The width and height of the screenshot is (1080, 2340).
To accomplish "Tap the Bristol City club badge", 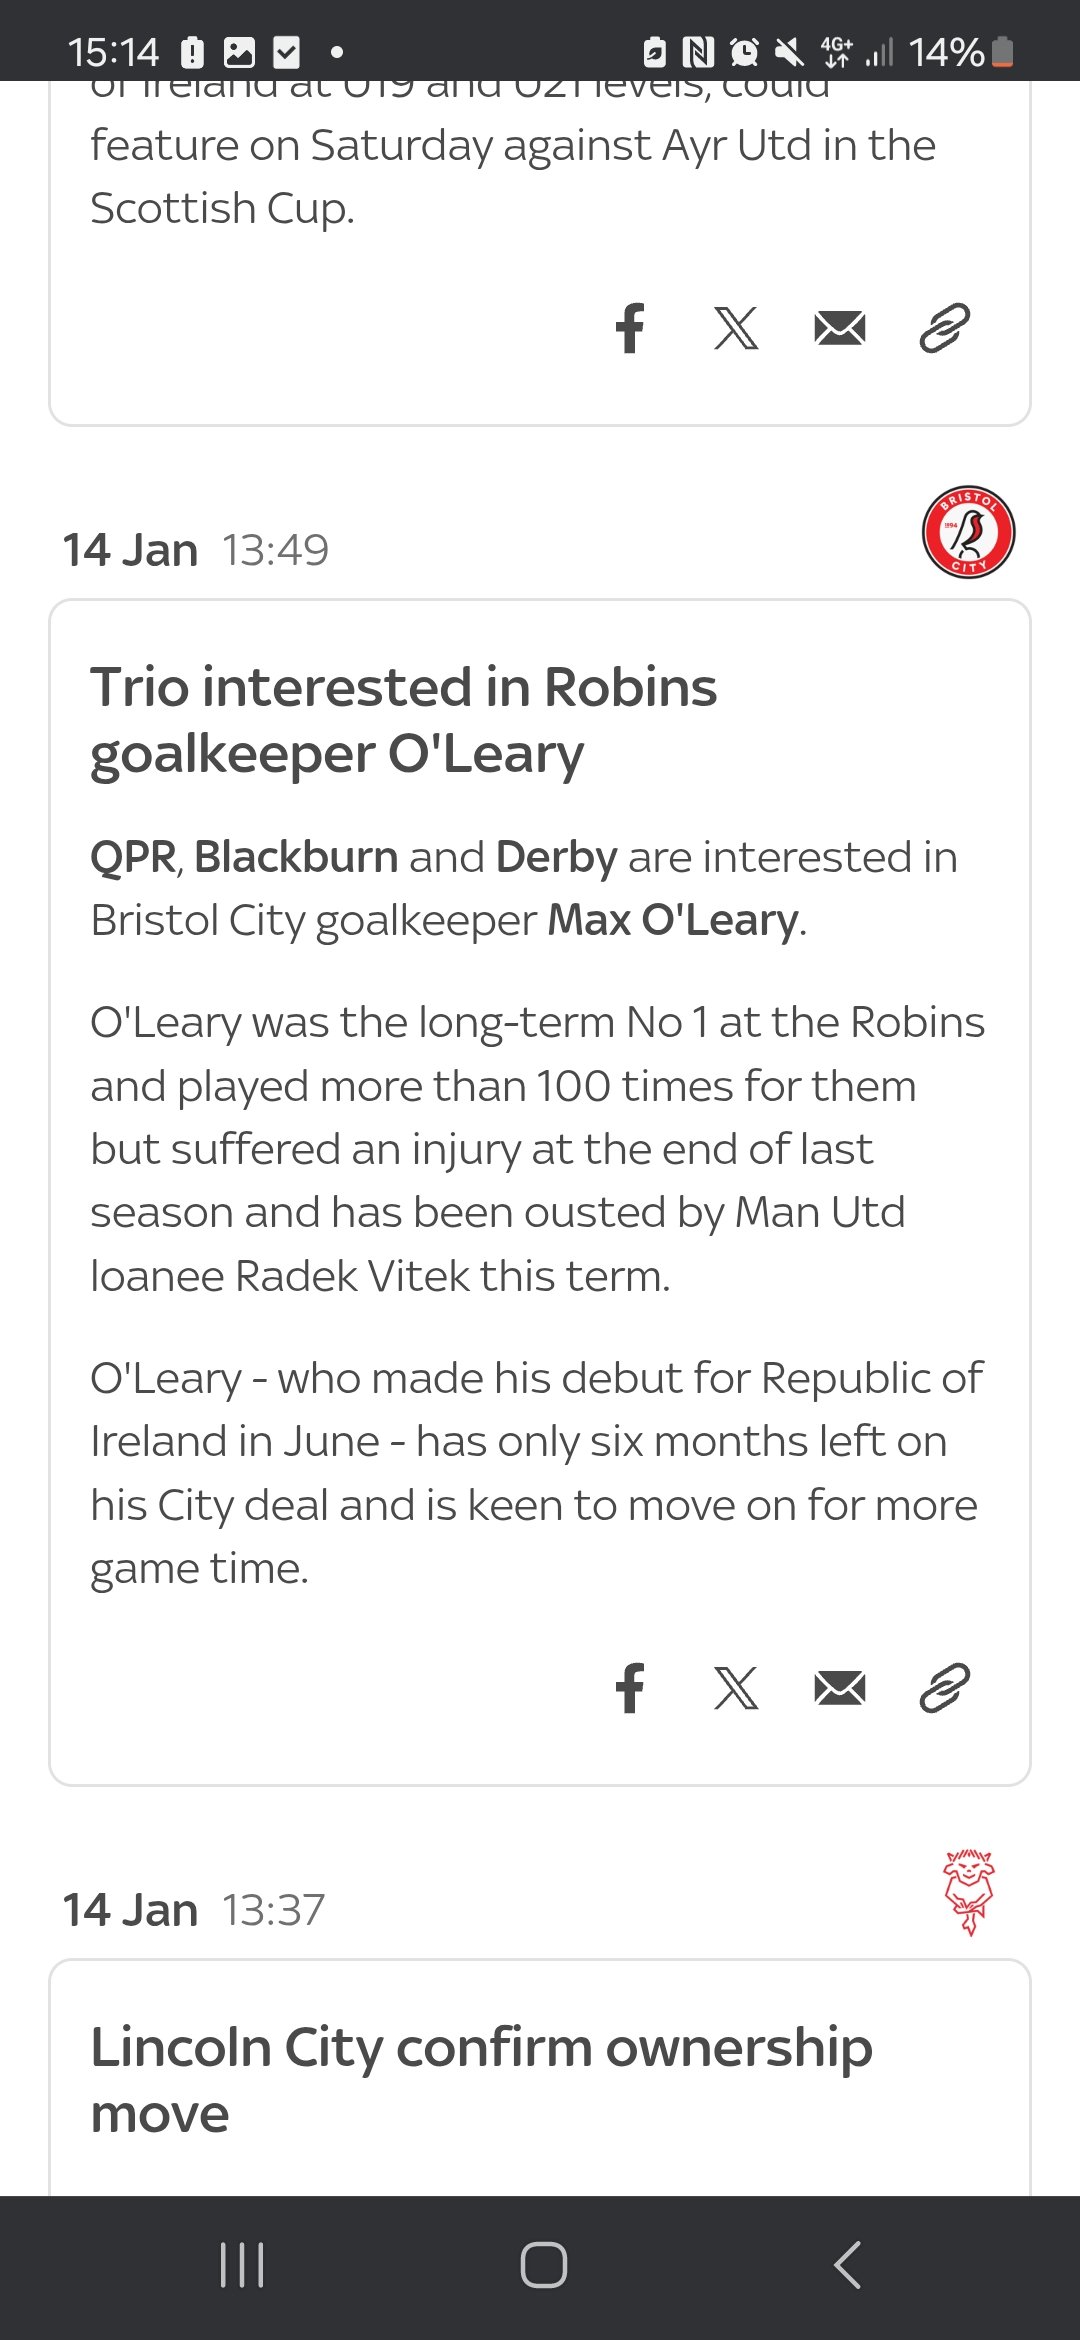I will tap(968, 532).
